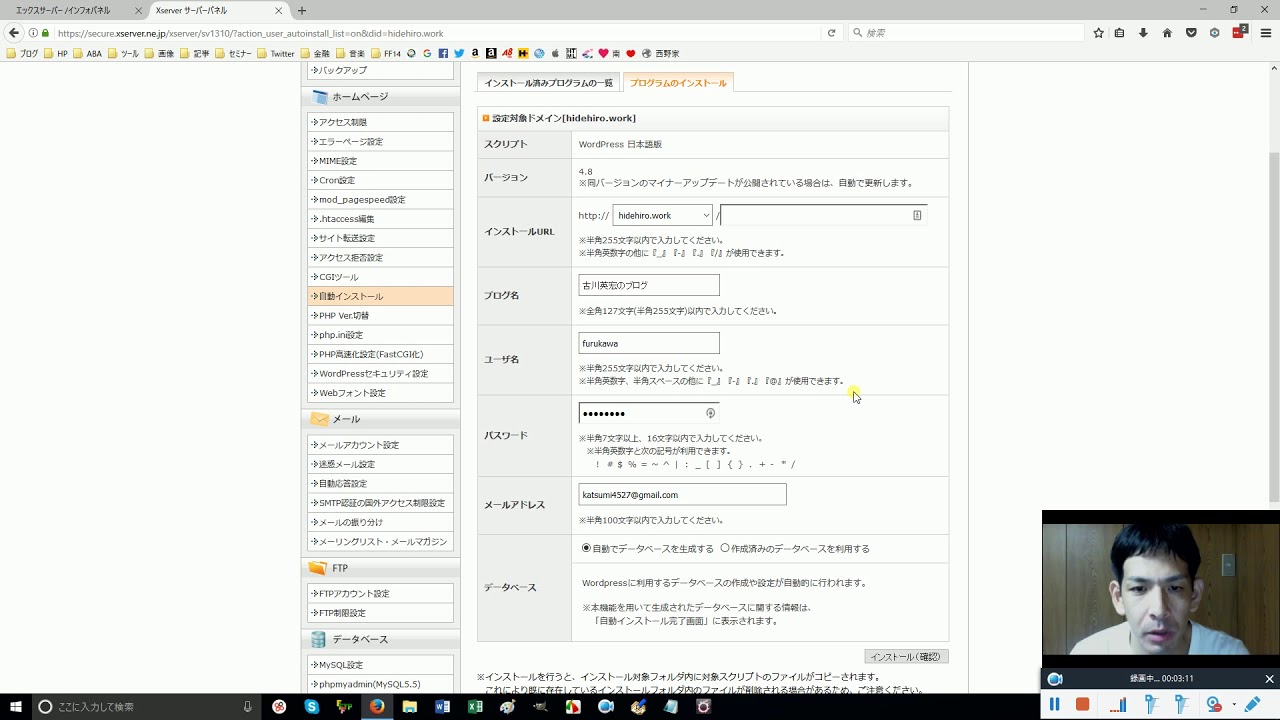The image size is (1280, 720).
Task: Open File Explorer from the taskbar
Action: (410, 706)
